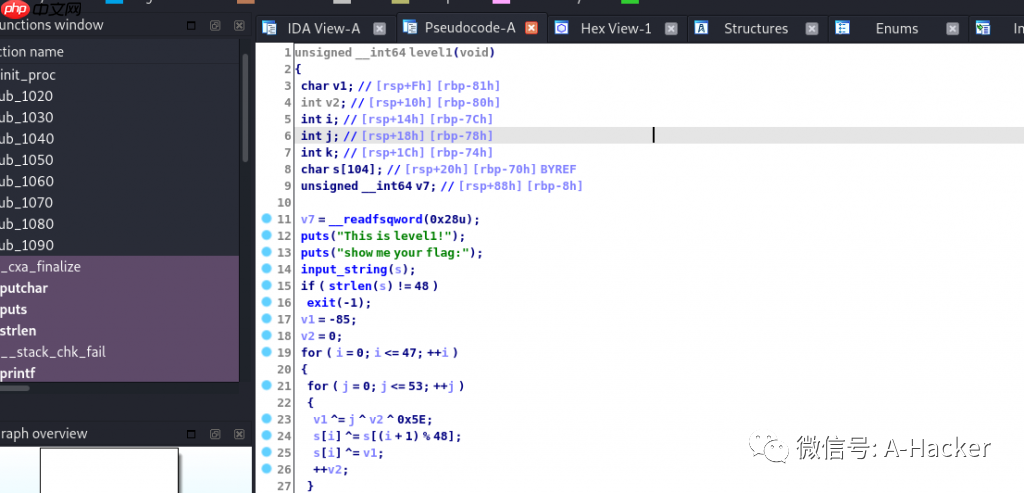Switch to the Pseudocode-A tab
This screenshot has height=493, width=1024.
(470, 27)
